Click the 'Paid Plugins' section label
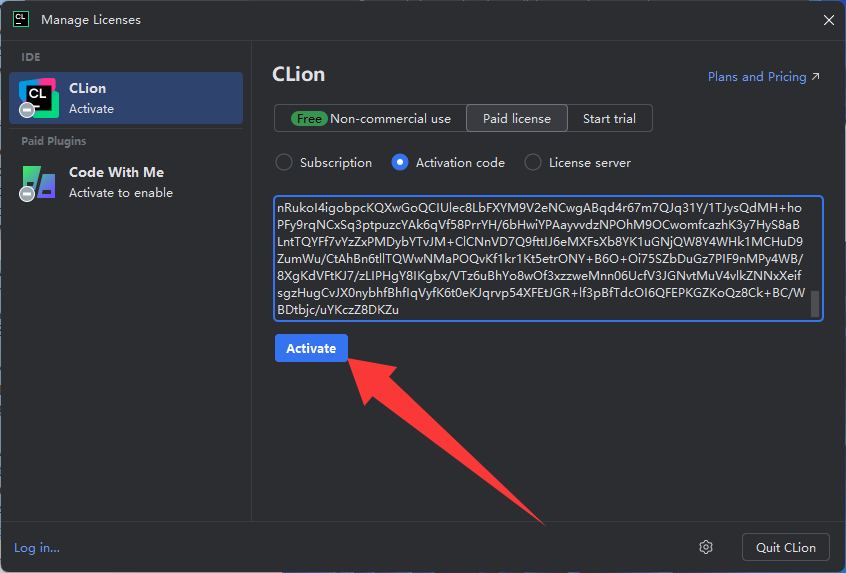Image resolution: width=846 pixels, height=573 pixels. [53, 141]
